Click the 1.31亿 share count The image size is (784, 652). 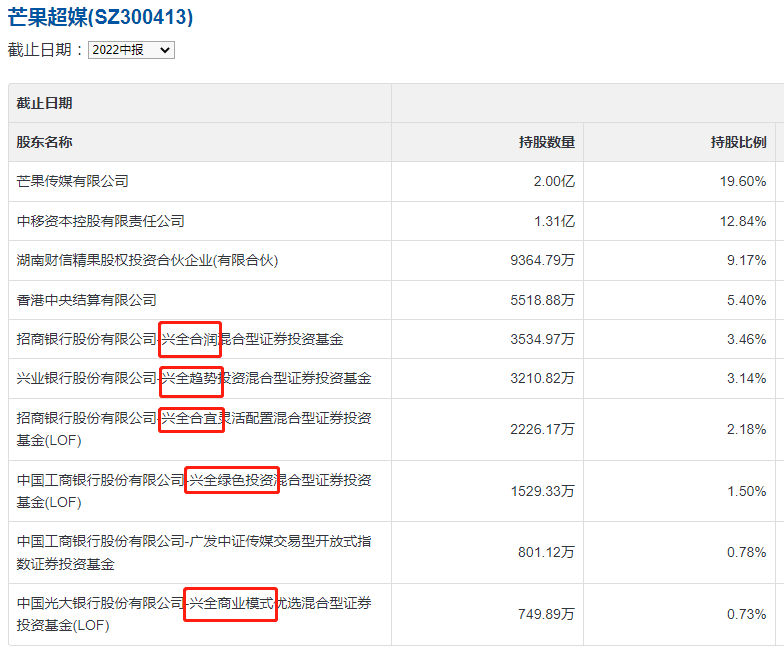click(x=554, y=221)
